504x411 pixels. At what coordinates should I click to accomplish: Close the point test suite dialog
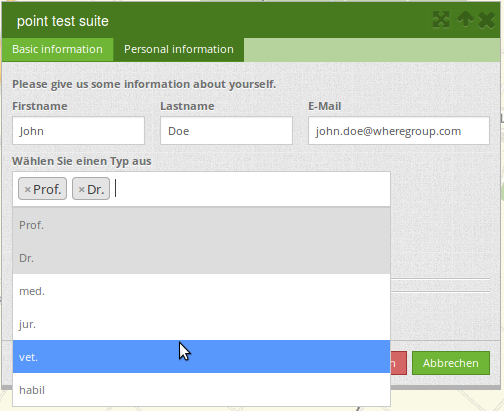click(487, 21)
